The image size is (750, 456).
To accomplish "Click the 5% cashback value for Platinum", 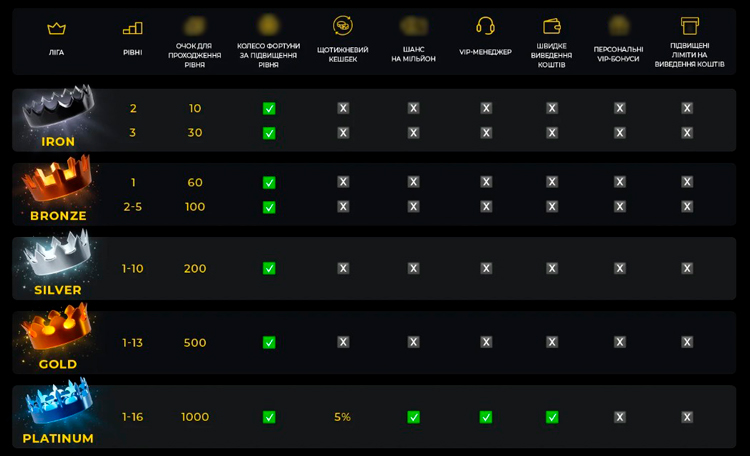I will [343, 417].
